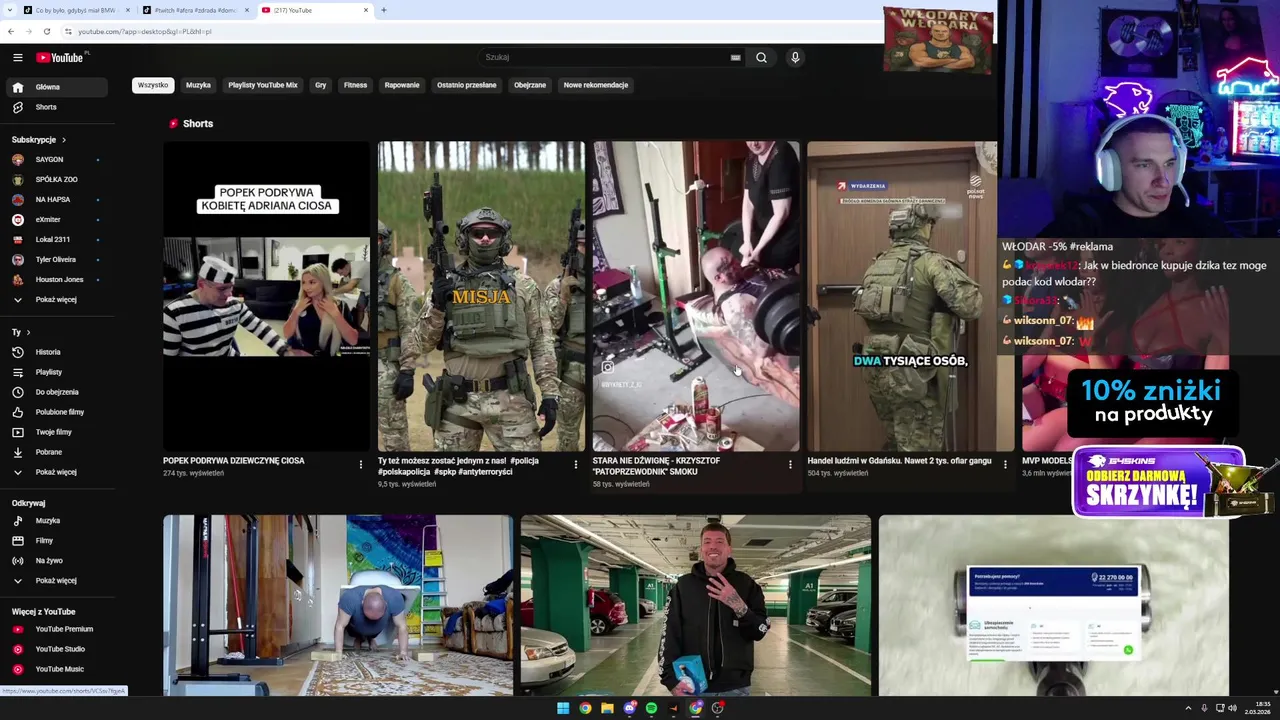The width and height of the screenshot is (1280, 720).
Task: Open the push-up workout video thumbnail
Action: pos(338,605)
